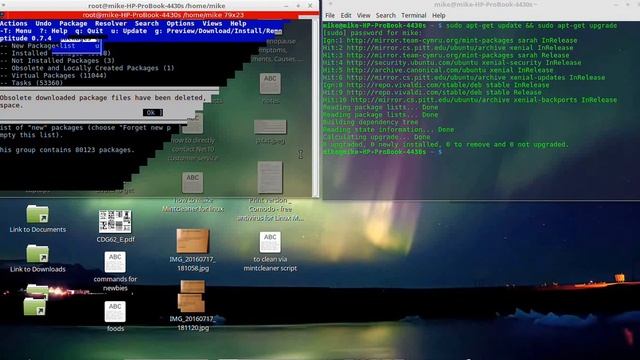Select the commands for newbies text file

pyautogui.click(x=115, y=262)
